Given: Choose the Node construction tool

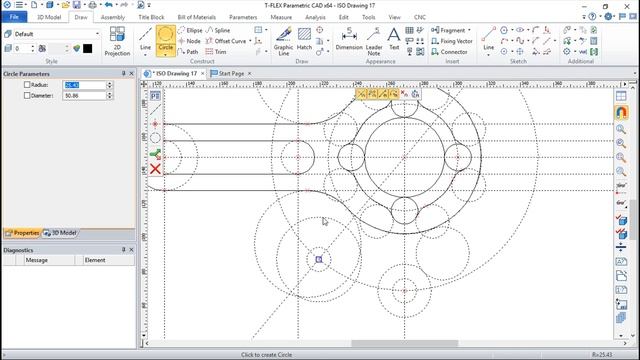Looking at the screenshot, I should click(189, 41).
